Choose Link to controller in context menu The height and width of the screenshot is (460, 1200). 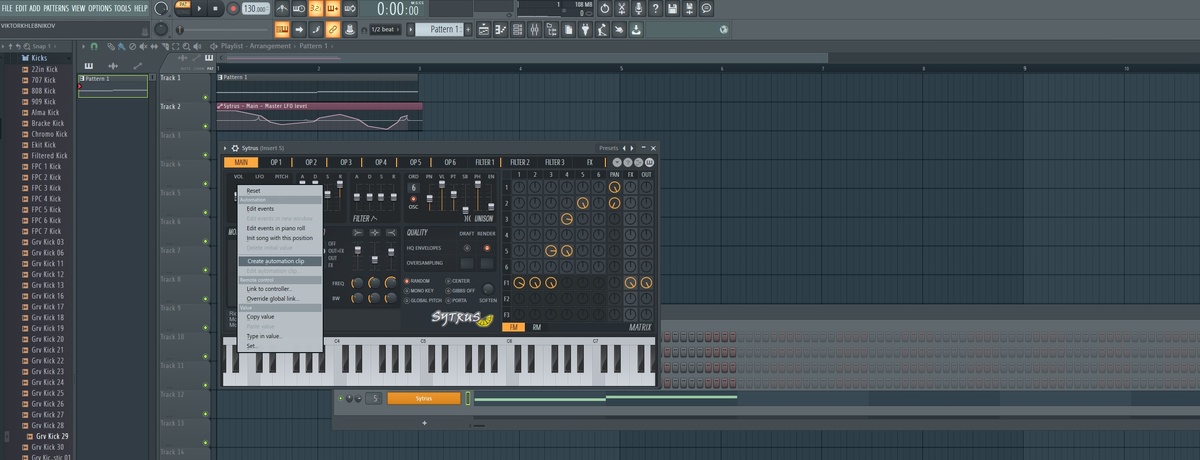279,289
